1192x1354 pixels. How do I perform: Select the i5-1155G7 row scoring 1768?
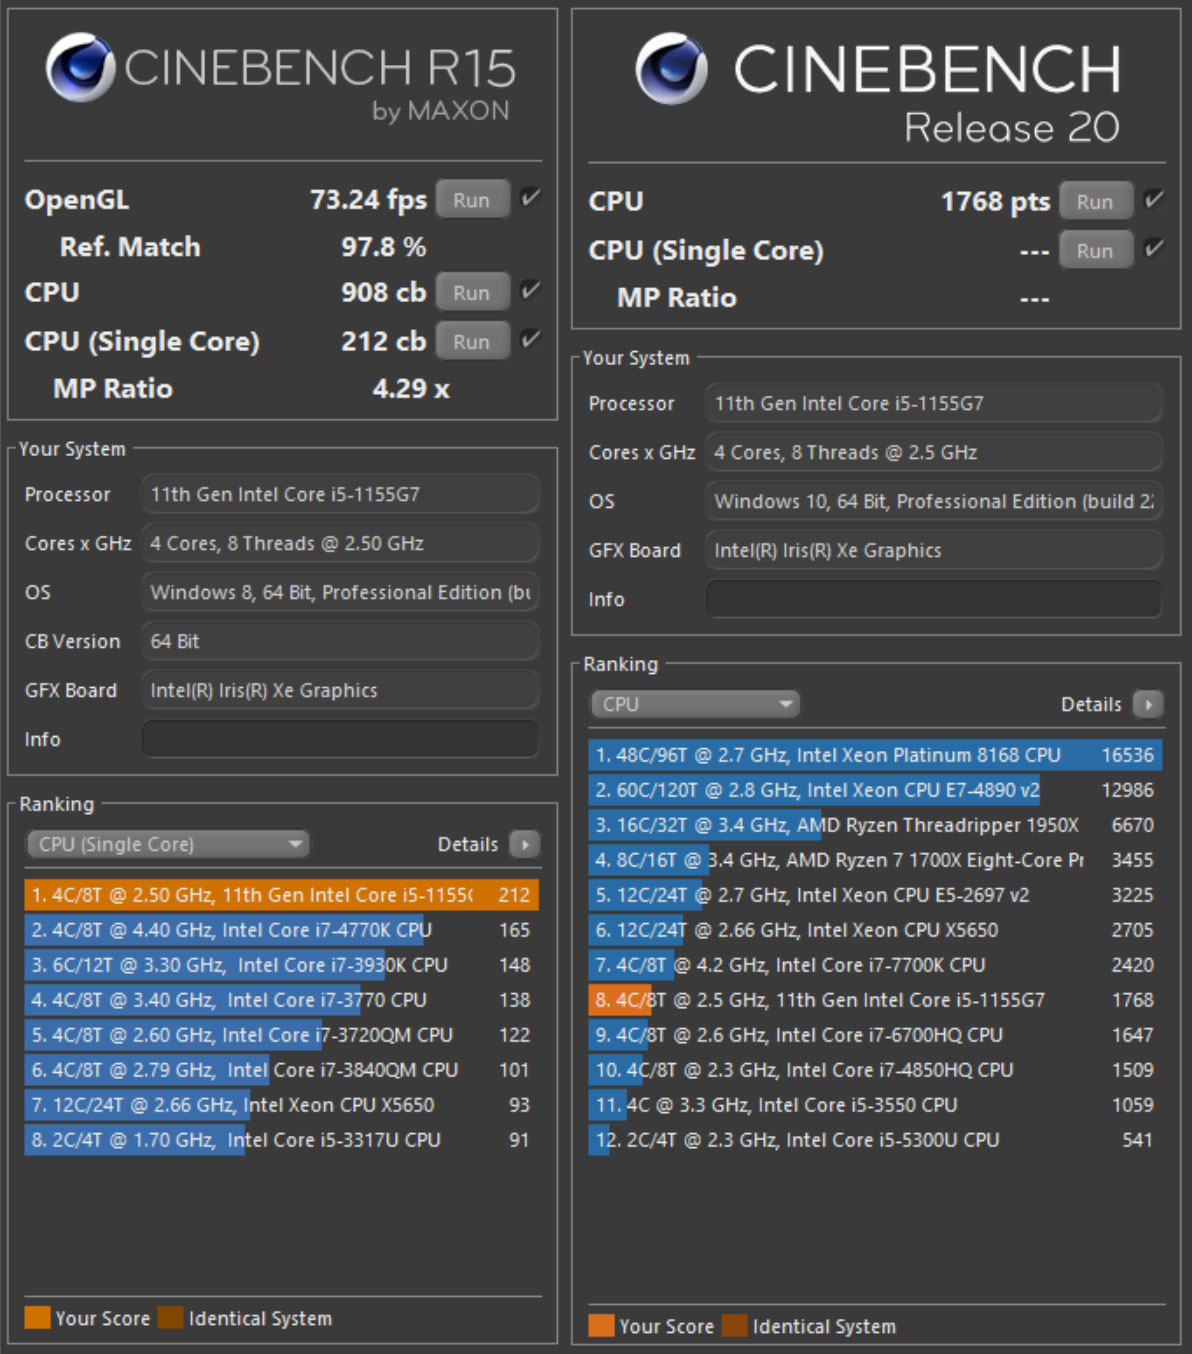click(x=875, y=1000)
